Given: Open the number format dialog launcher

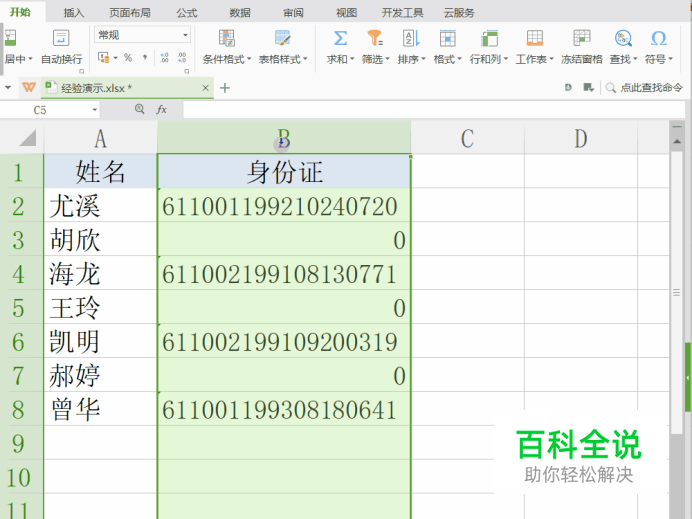Looking at the screenshot, I should pos(187,71).
